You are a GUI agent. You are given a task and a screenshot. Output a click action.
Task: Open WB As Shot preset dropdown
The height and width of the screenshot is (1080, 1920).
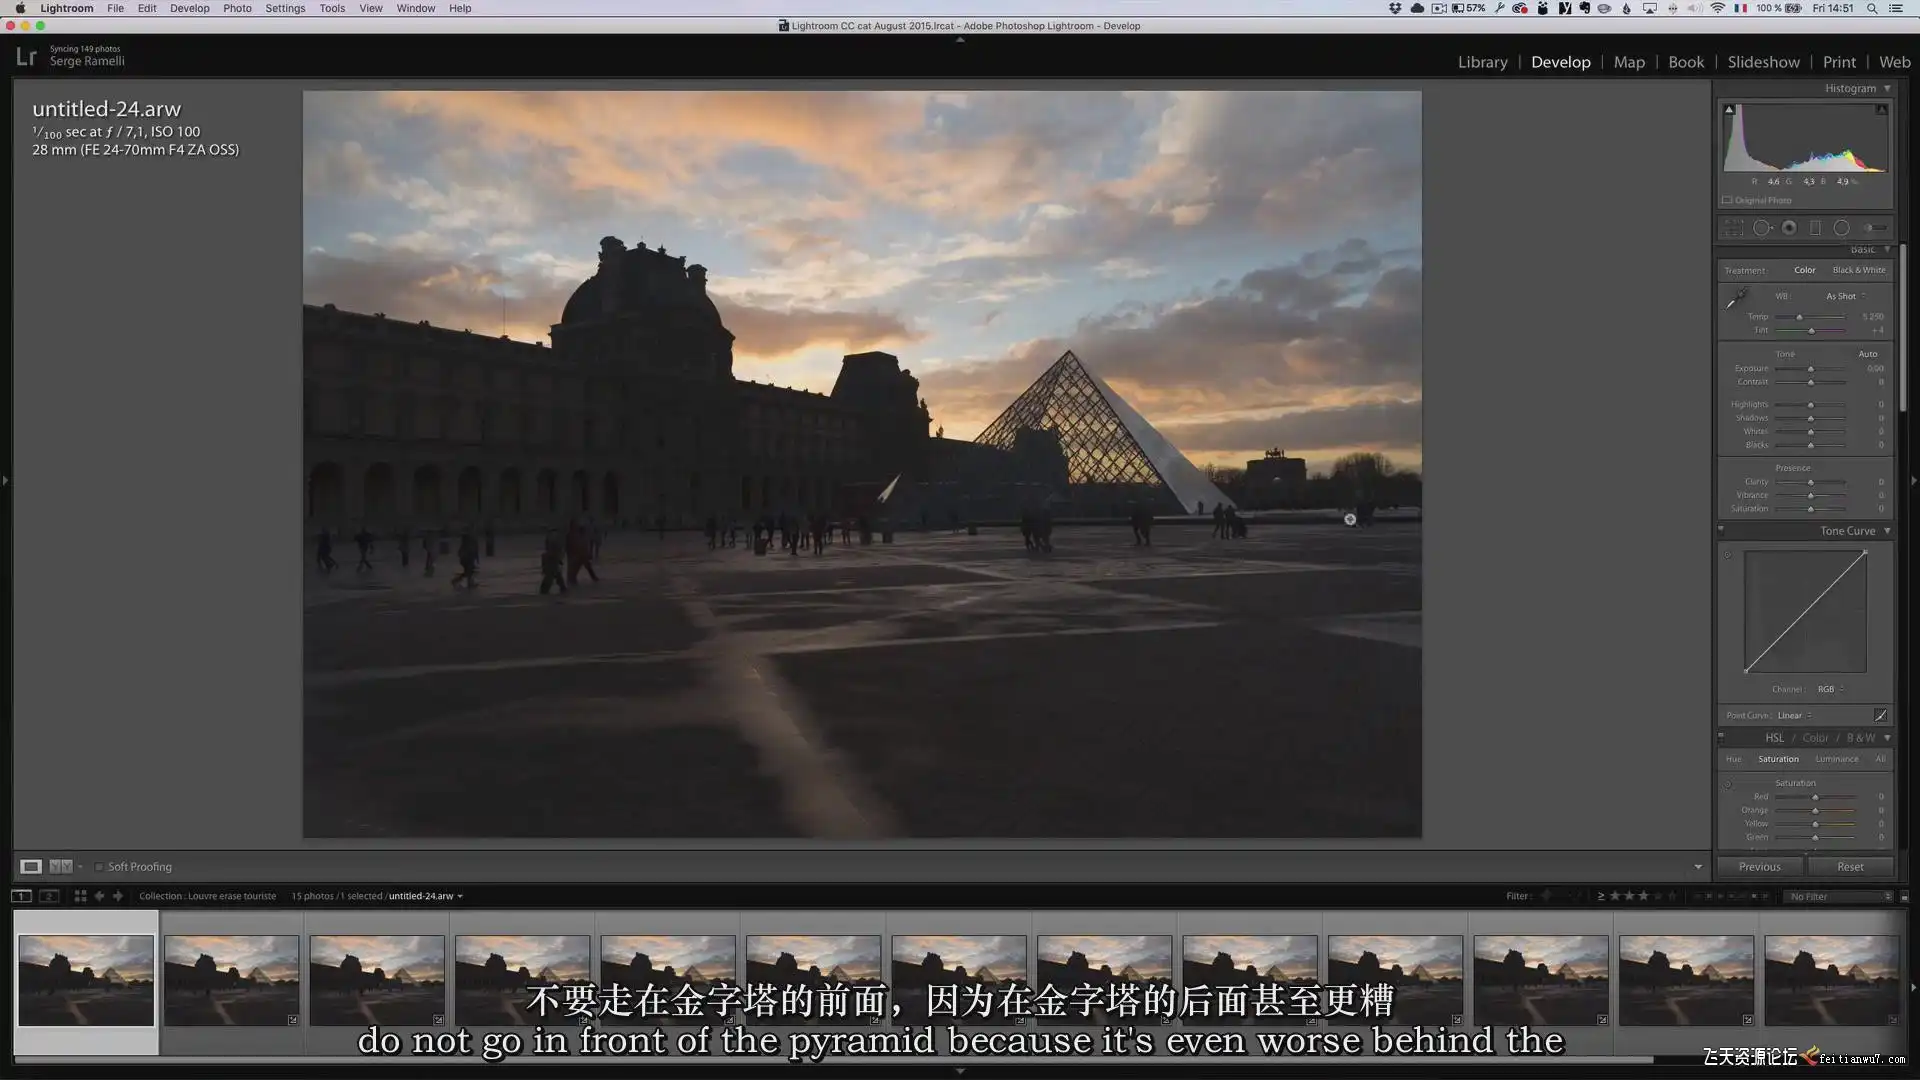[1846, 296]
